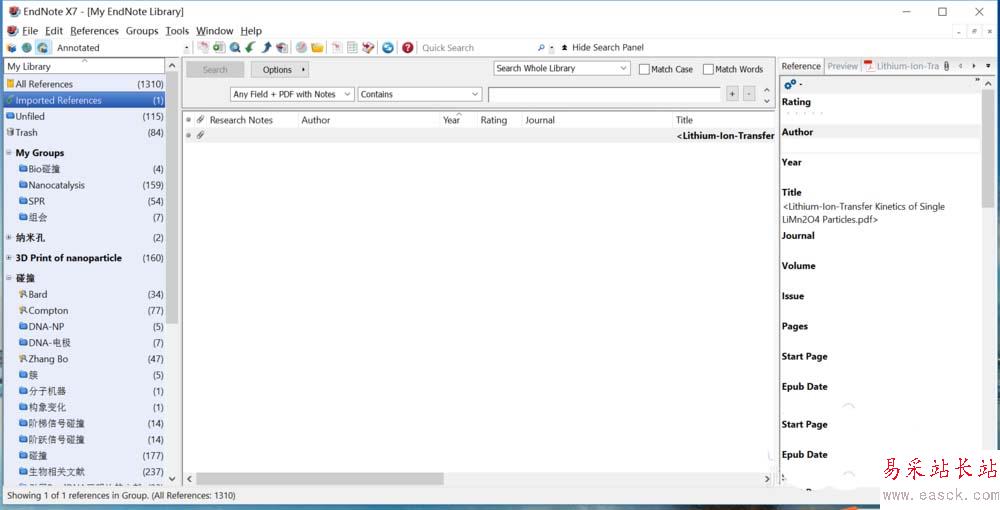The image size is (1000, 510).
Task: Click the Author field in Reference panel
Action: 879,146
